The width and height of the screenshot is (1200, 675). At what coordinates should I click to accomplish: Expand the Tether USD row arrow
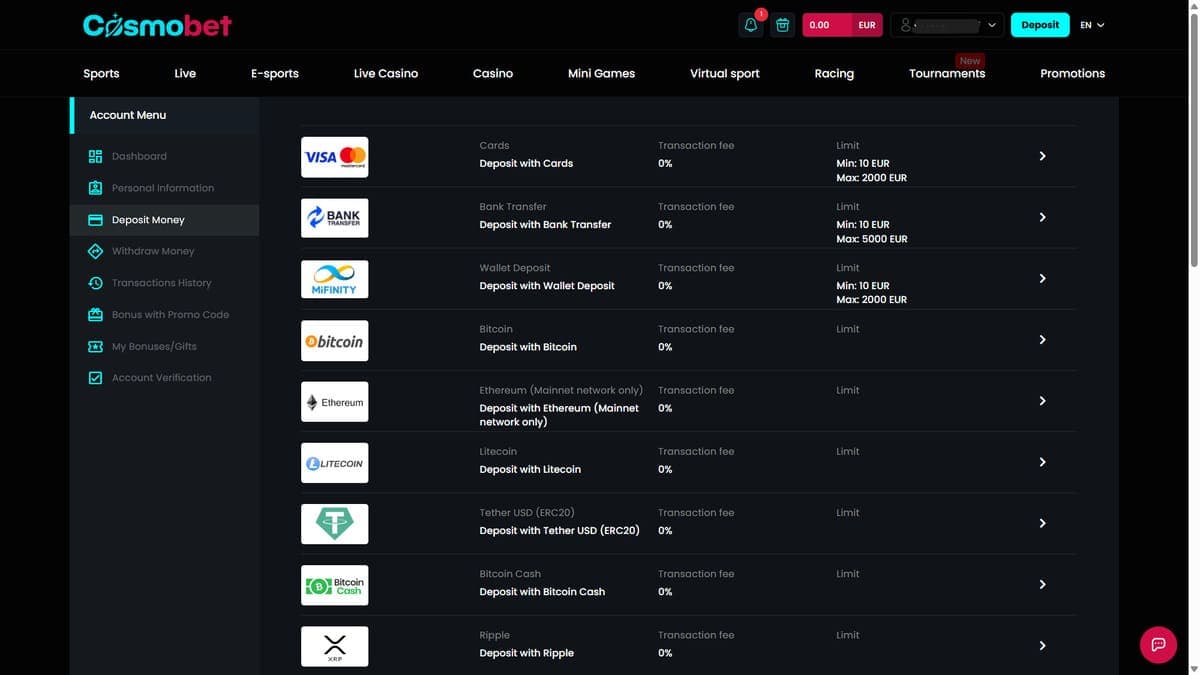[1042, 523]
